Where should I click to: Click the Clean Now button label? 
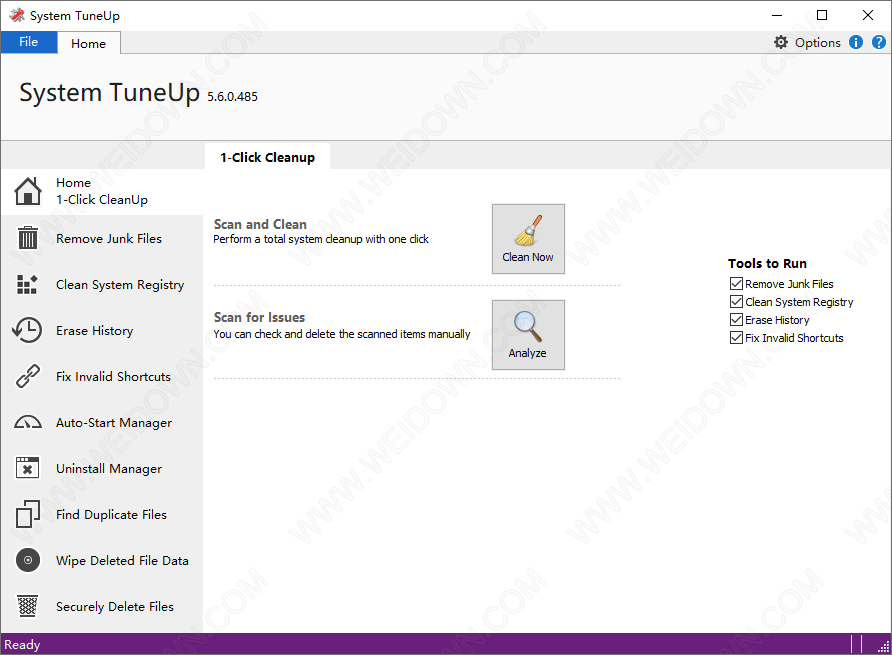tap(528, 257)
